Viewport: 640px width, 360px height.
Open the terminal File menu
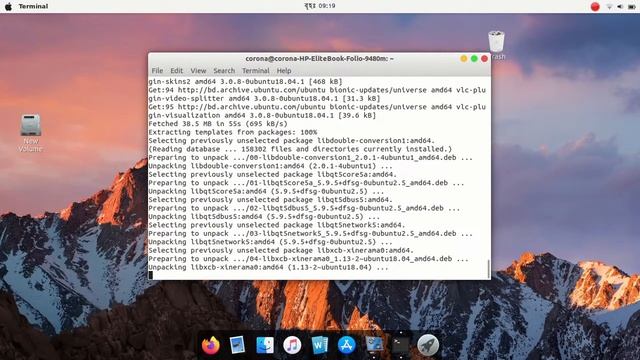pyautogui.click(x=157, y=71)
